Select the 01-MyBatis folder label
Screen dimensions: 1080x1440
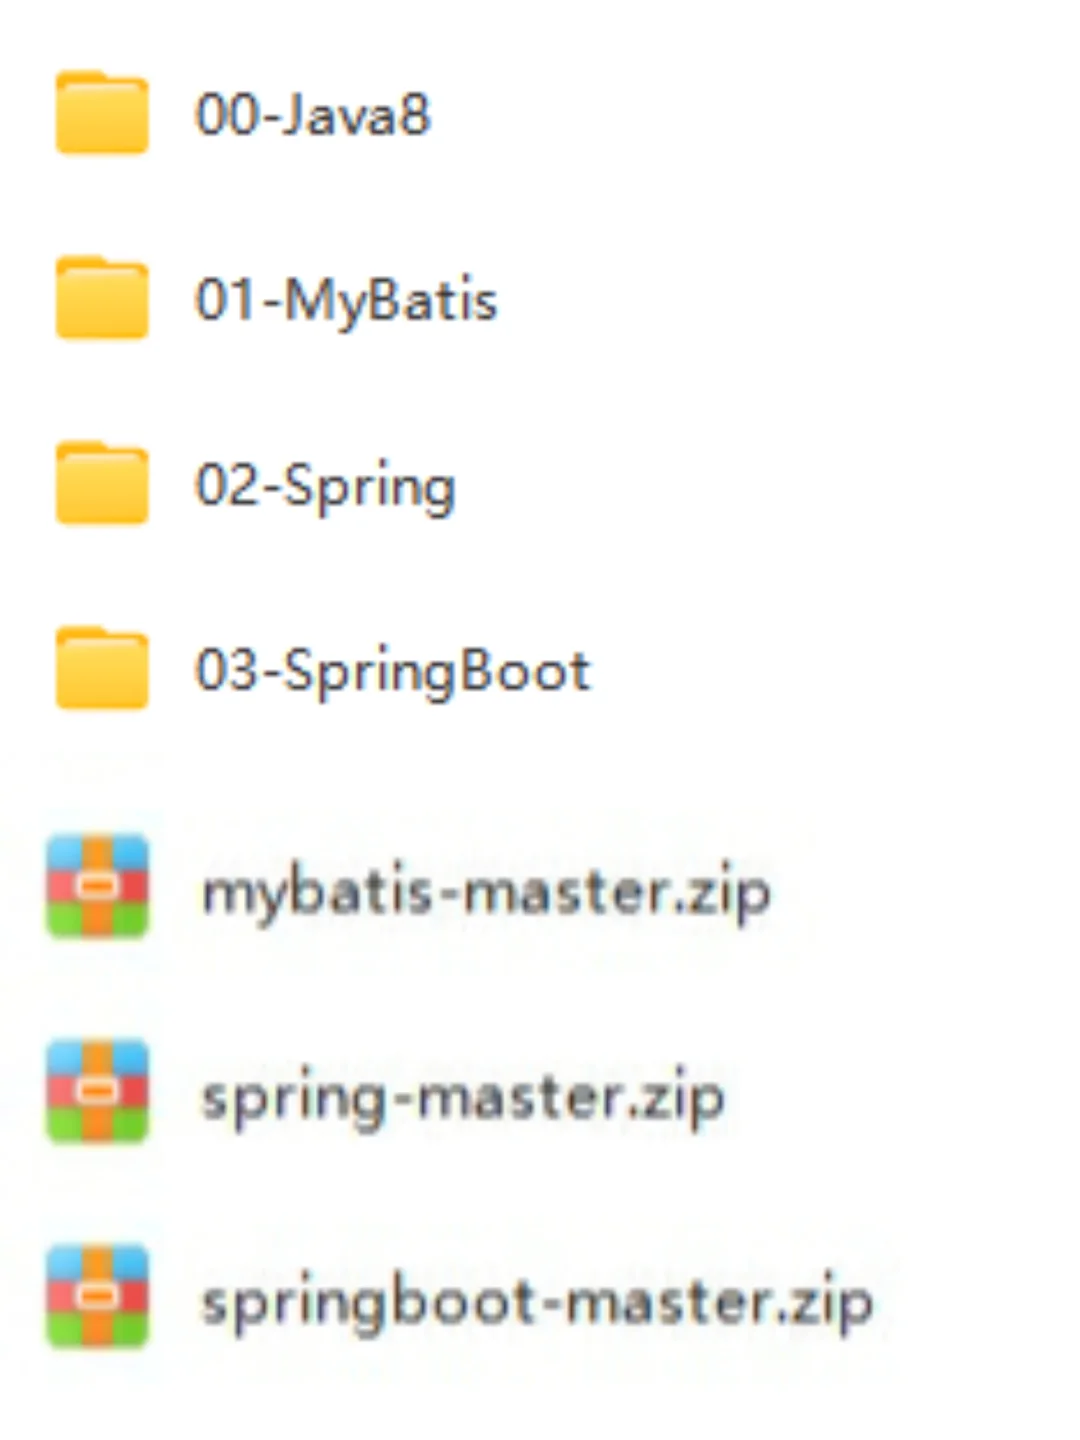click(346, 301)
